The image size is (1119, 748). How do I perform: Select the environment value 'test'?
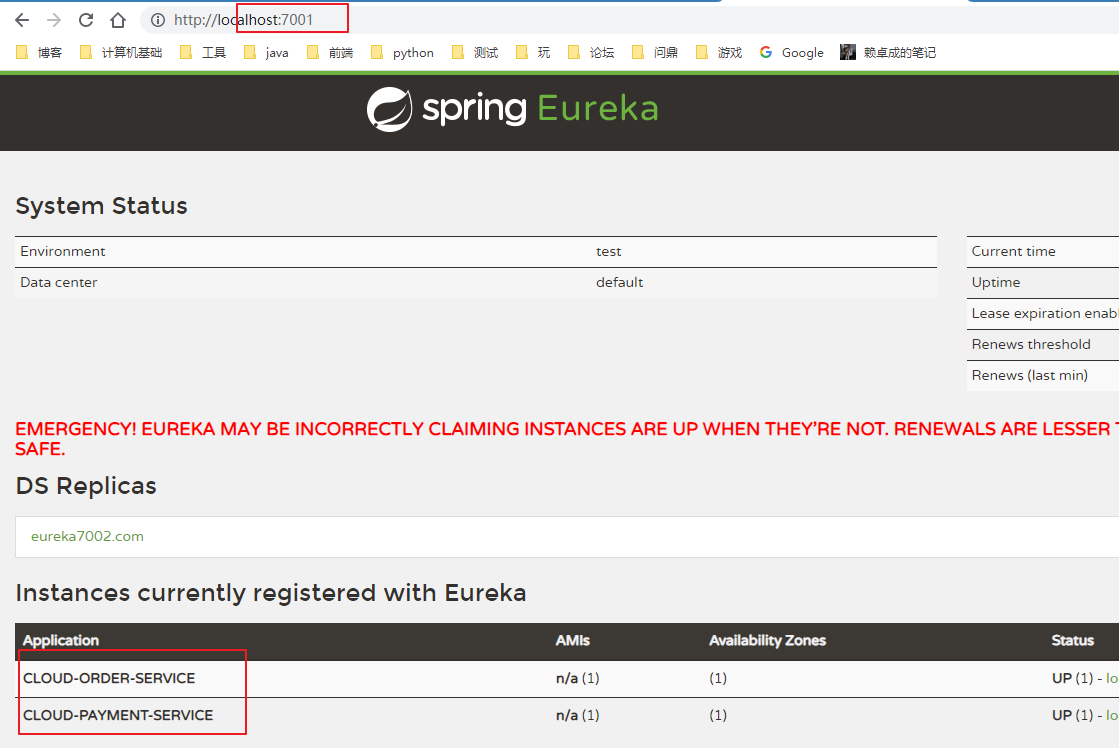[x=609, y=251]
